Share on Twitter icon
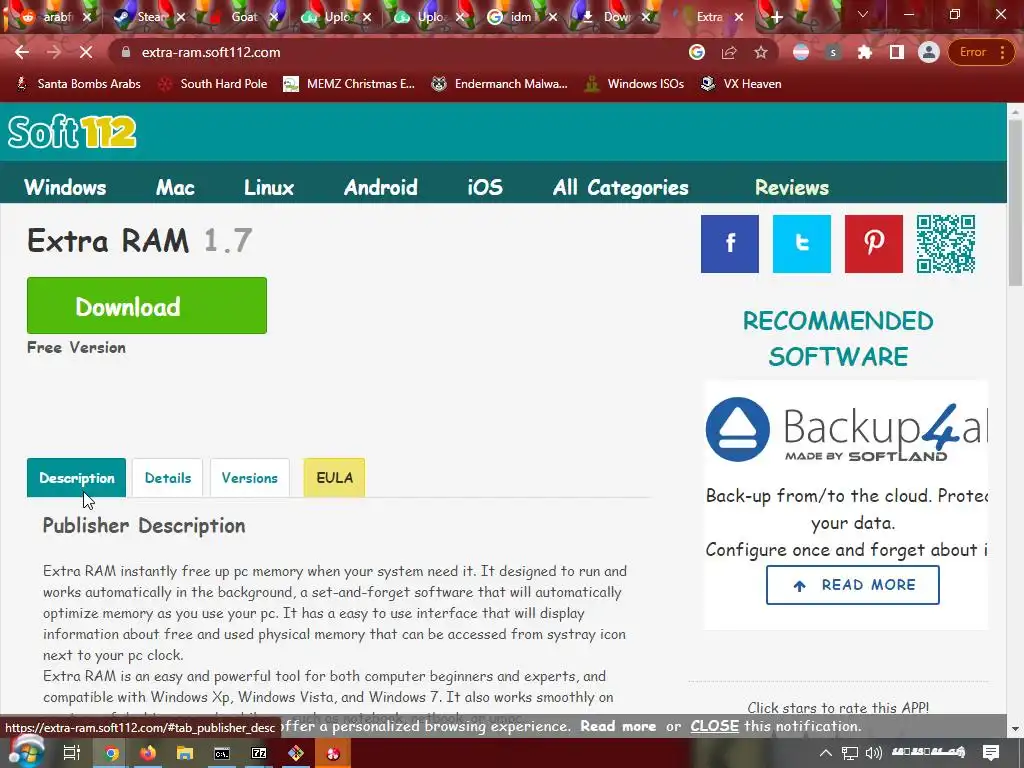This screenshot has height=768, width=1024. click(x=801, y=244)
